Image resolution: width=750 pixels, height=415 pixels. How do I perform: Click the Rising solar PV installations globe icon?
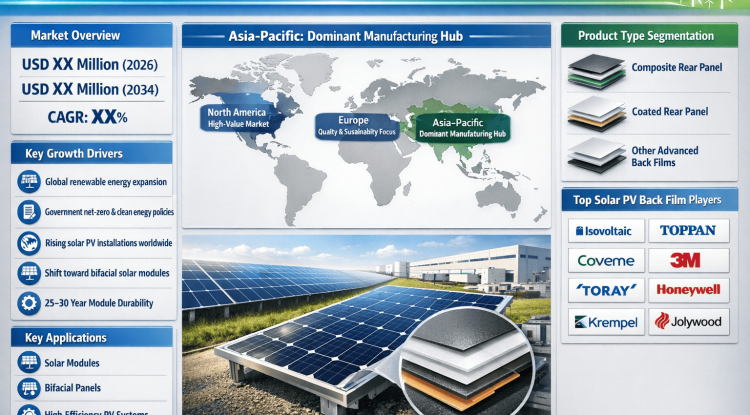(29, 243)
